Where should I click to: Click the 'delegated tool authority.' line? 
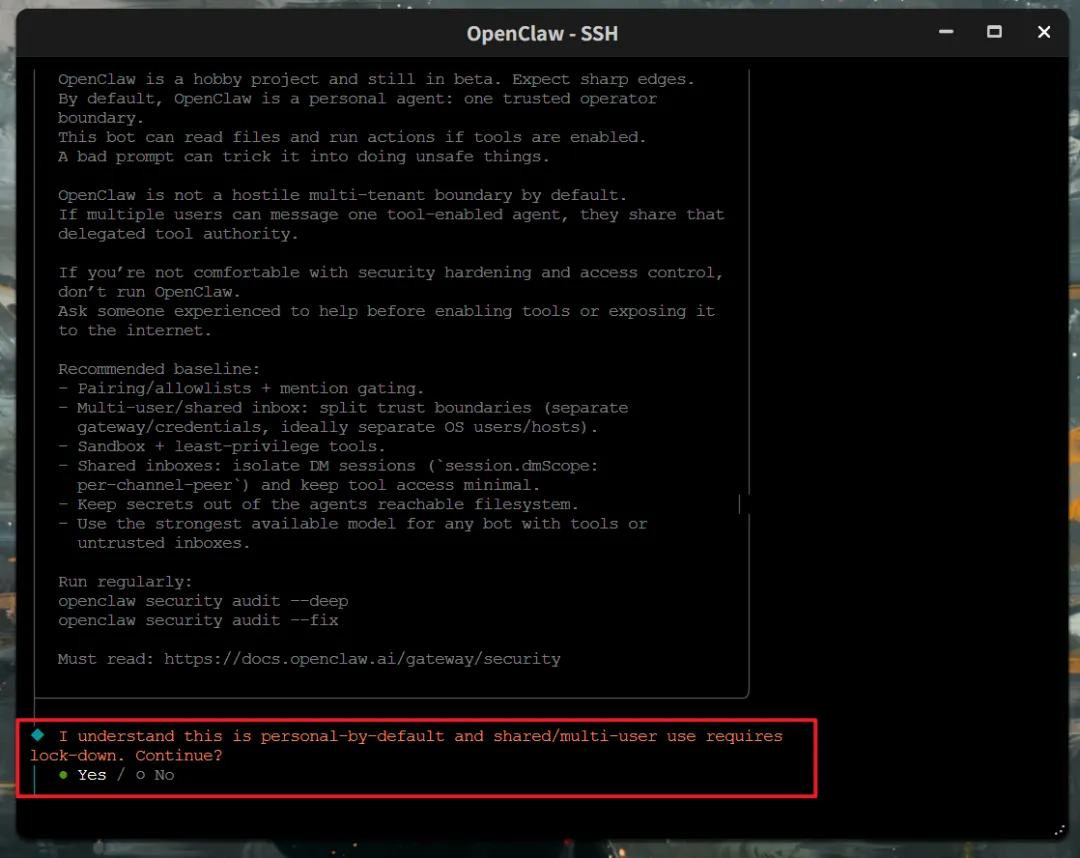(178, 234)
